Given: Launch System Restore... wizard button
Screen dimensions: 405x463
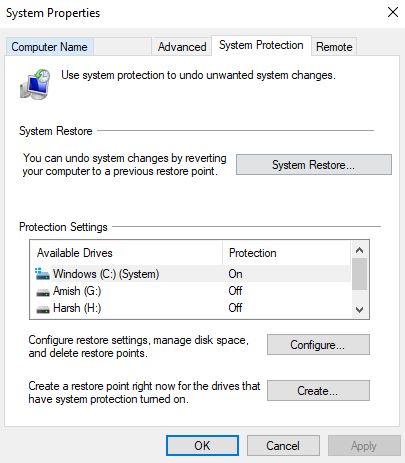Looking at the screenshot, I should click(x=314, y=164).
